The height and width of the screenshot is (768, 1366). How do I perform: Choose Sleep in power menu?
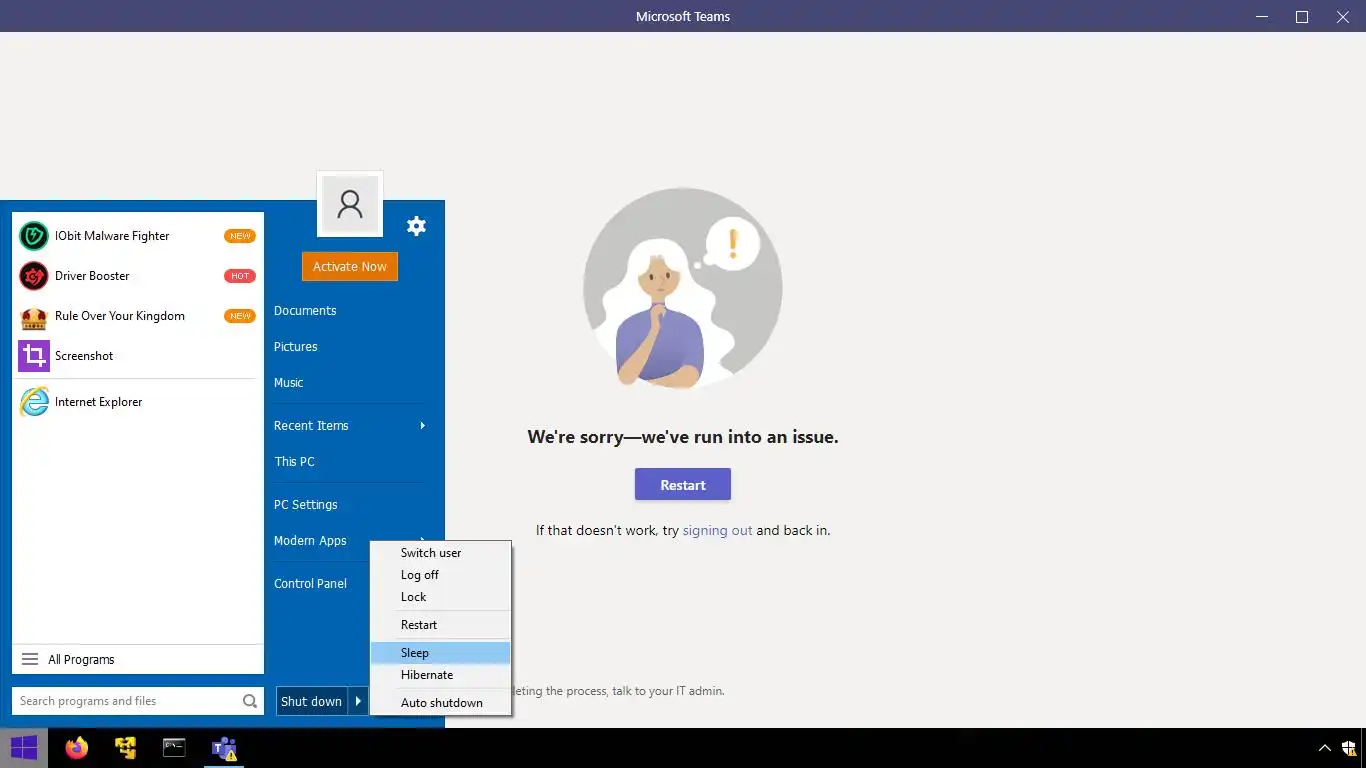pos(441,653)
